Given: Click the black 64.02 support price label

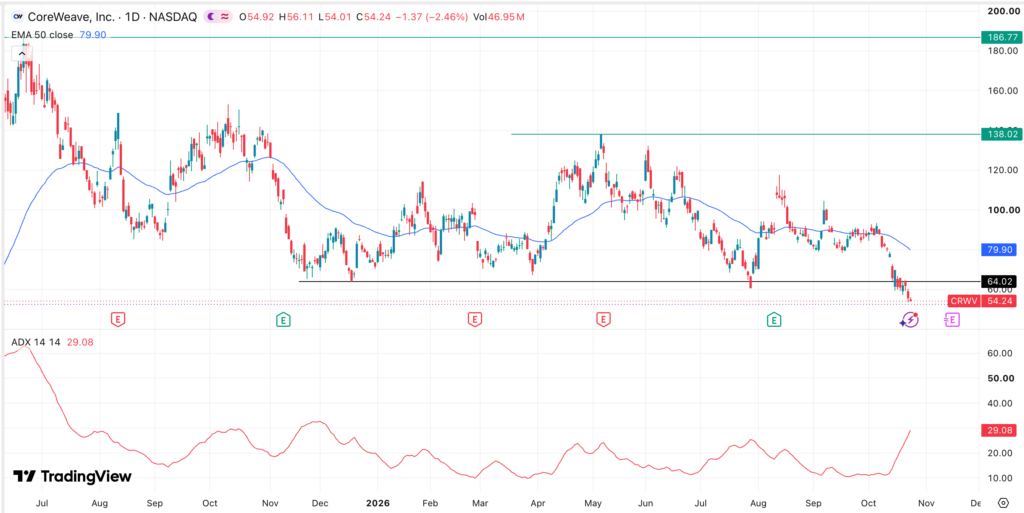Looking at the screenshot, I should pos(999,281).
